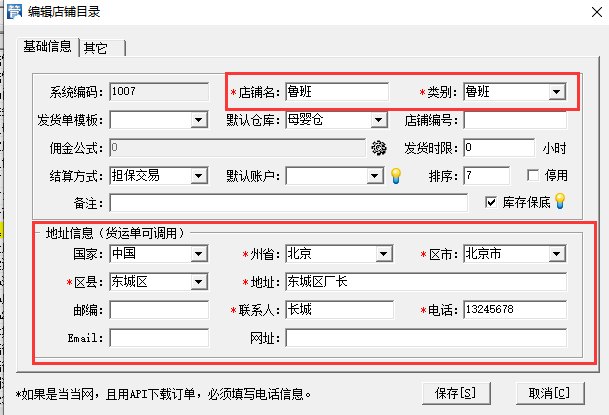
Task: Expand the 区县 dropdown showing 东城区
Action: pos(198,282)
